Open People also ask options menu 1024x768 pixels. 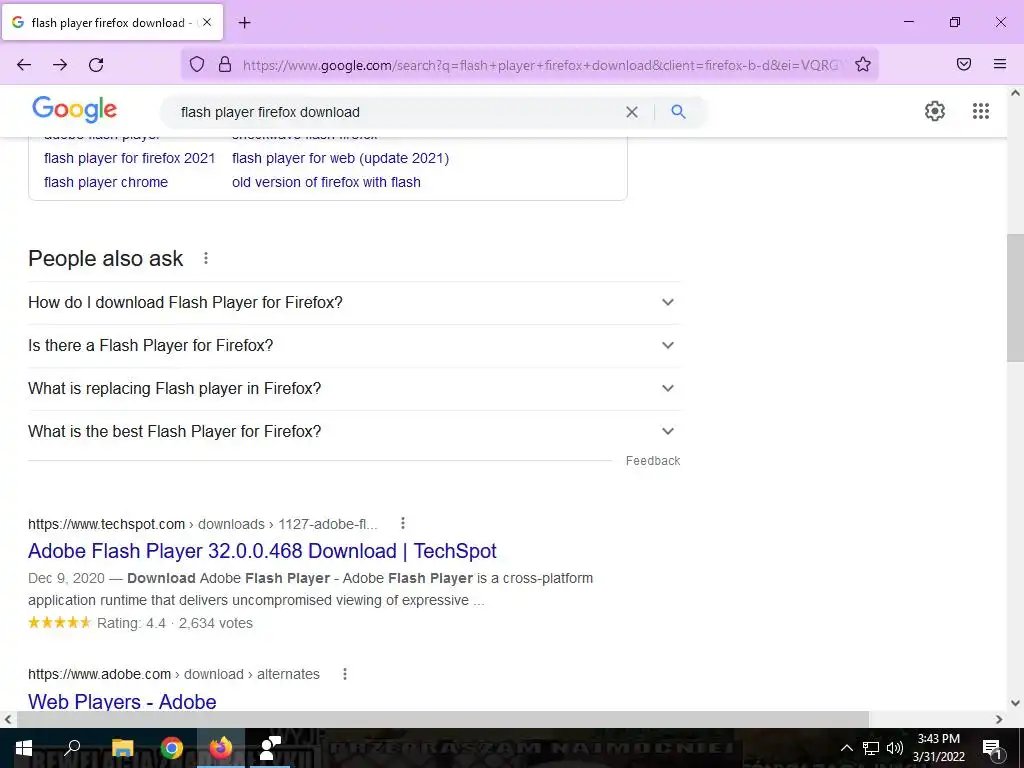[x=206, y=259]
